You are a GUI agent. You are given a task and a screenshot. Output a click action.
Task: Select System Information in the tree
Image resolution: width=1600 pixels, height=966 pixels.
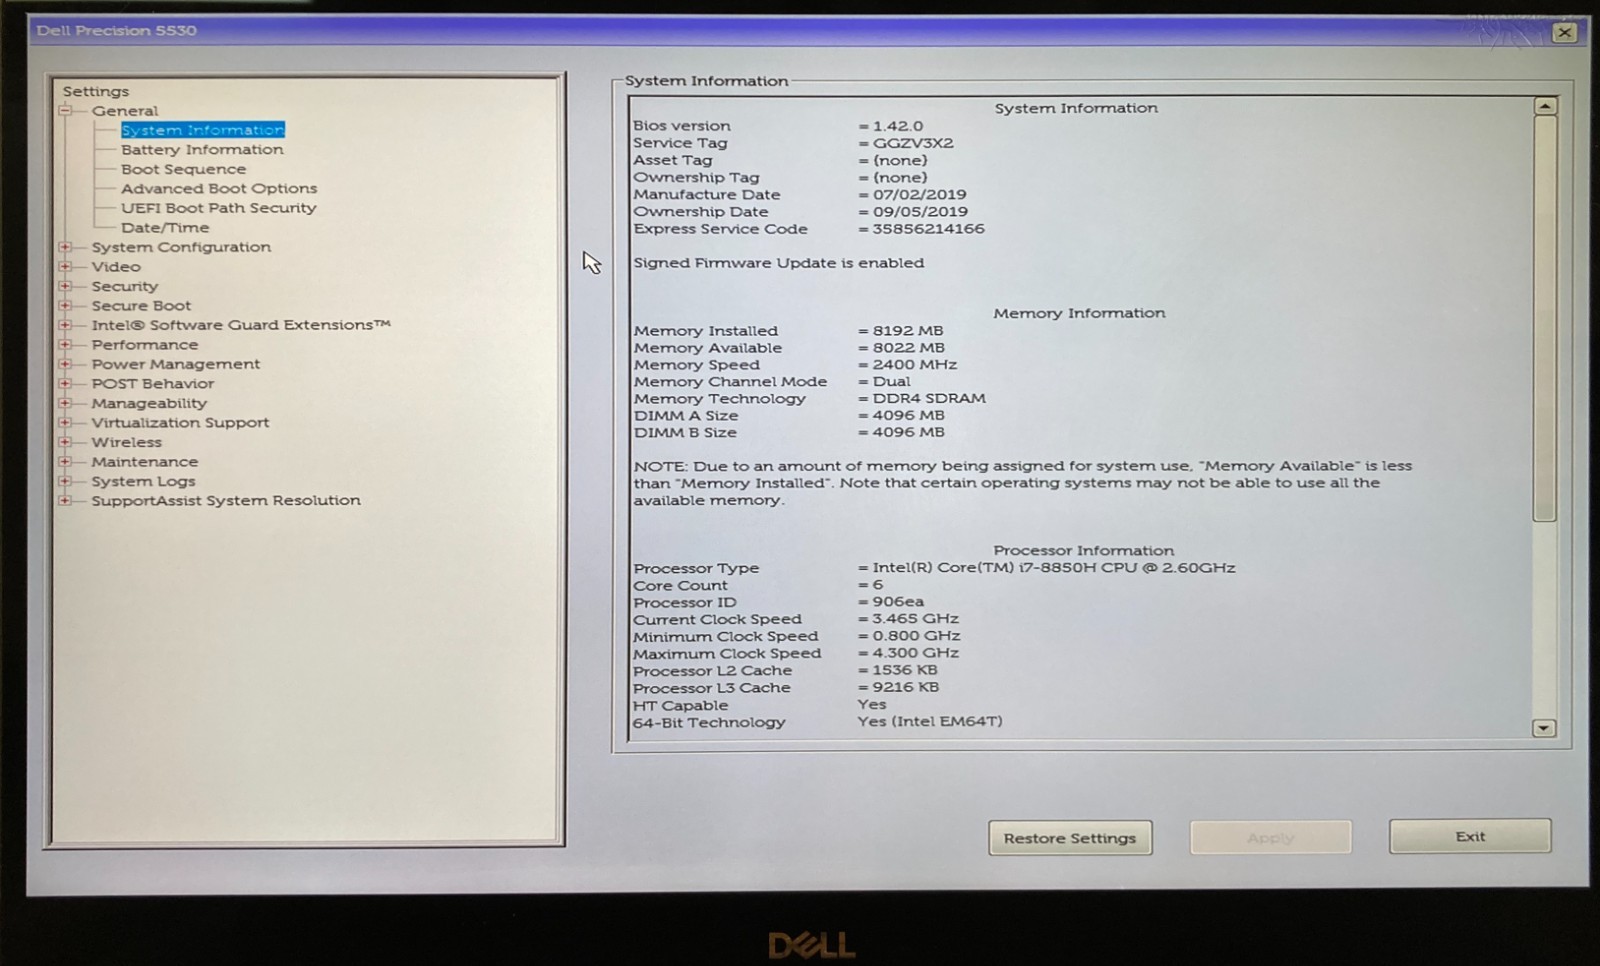pos(203,130)
